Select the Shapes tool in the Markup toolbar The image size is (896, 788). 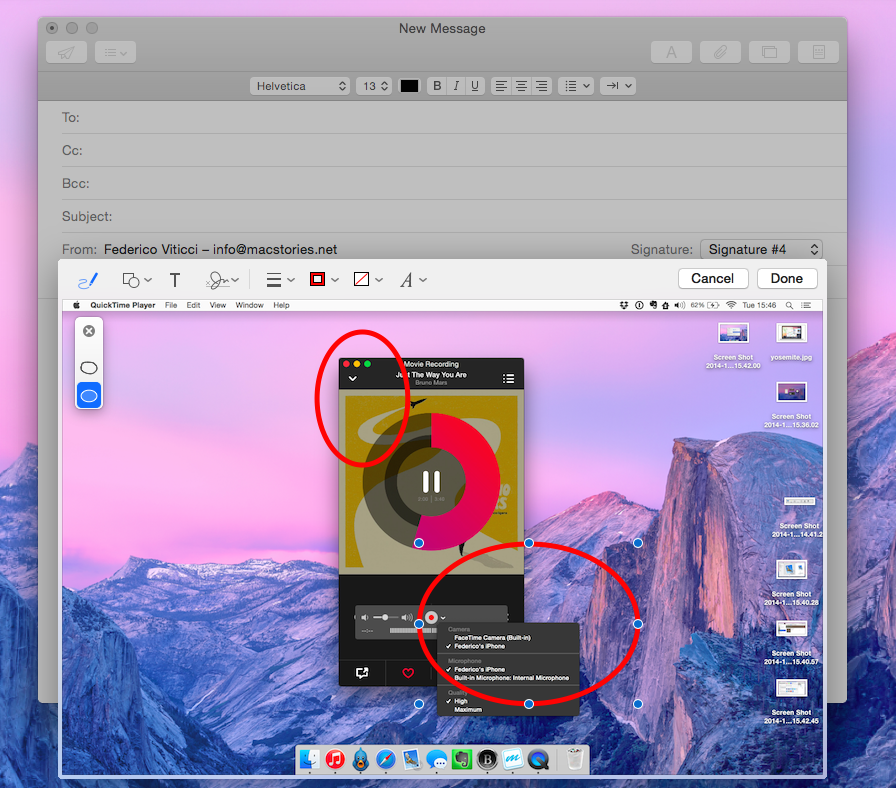click(x=131, y=279)
